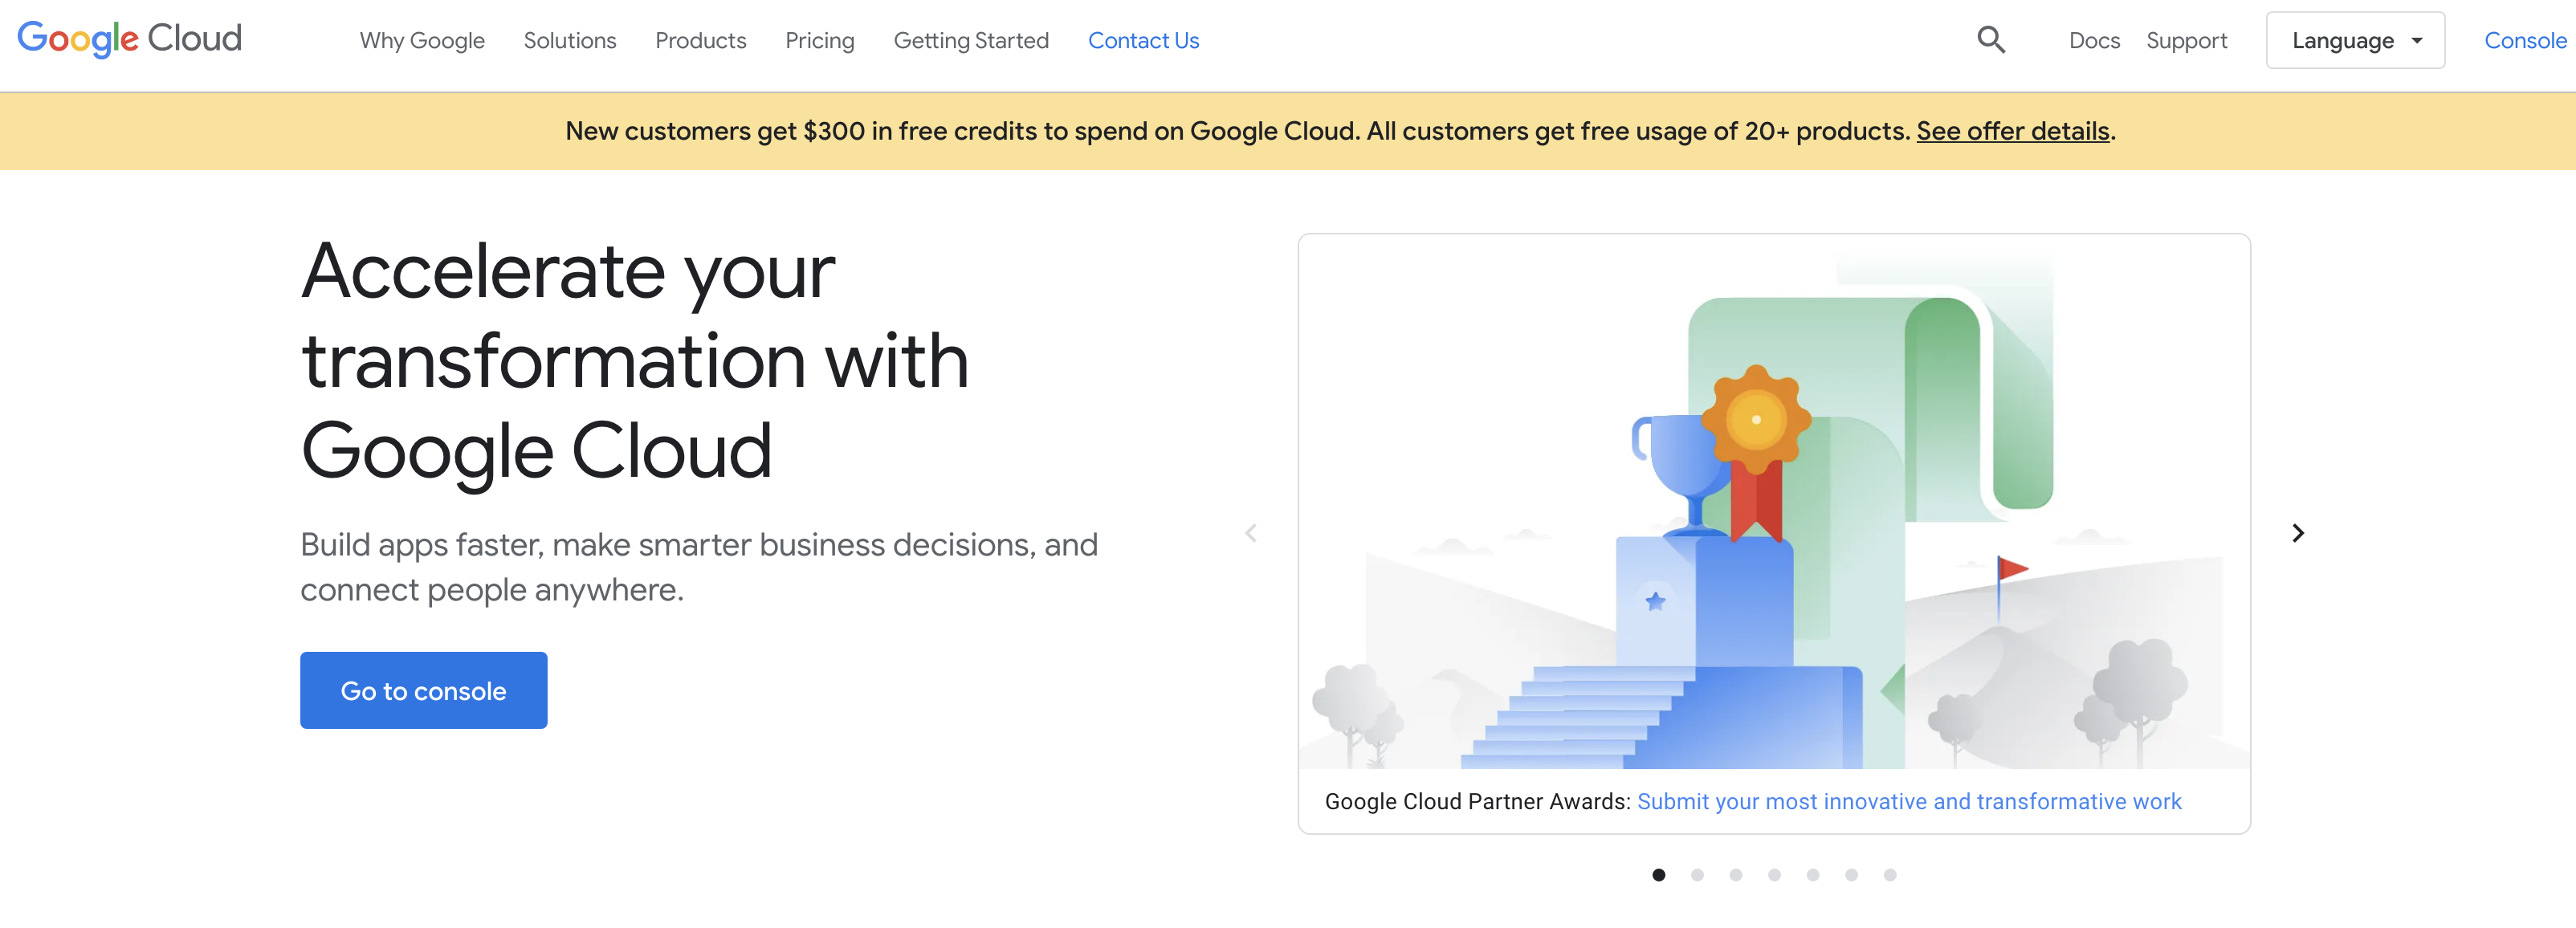
Task: Select the fourth carousel dot
Action: click(1774, 875)
